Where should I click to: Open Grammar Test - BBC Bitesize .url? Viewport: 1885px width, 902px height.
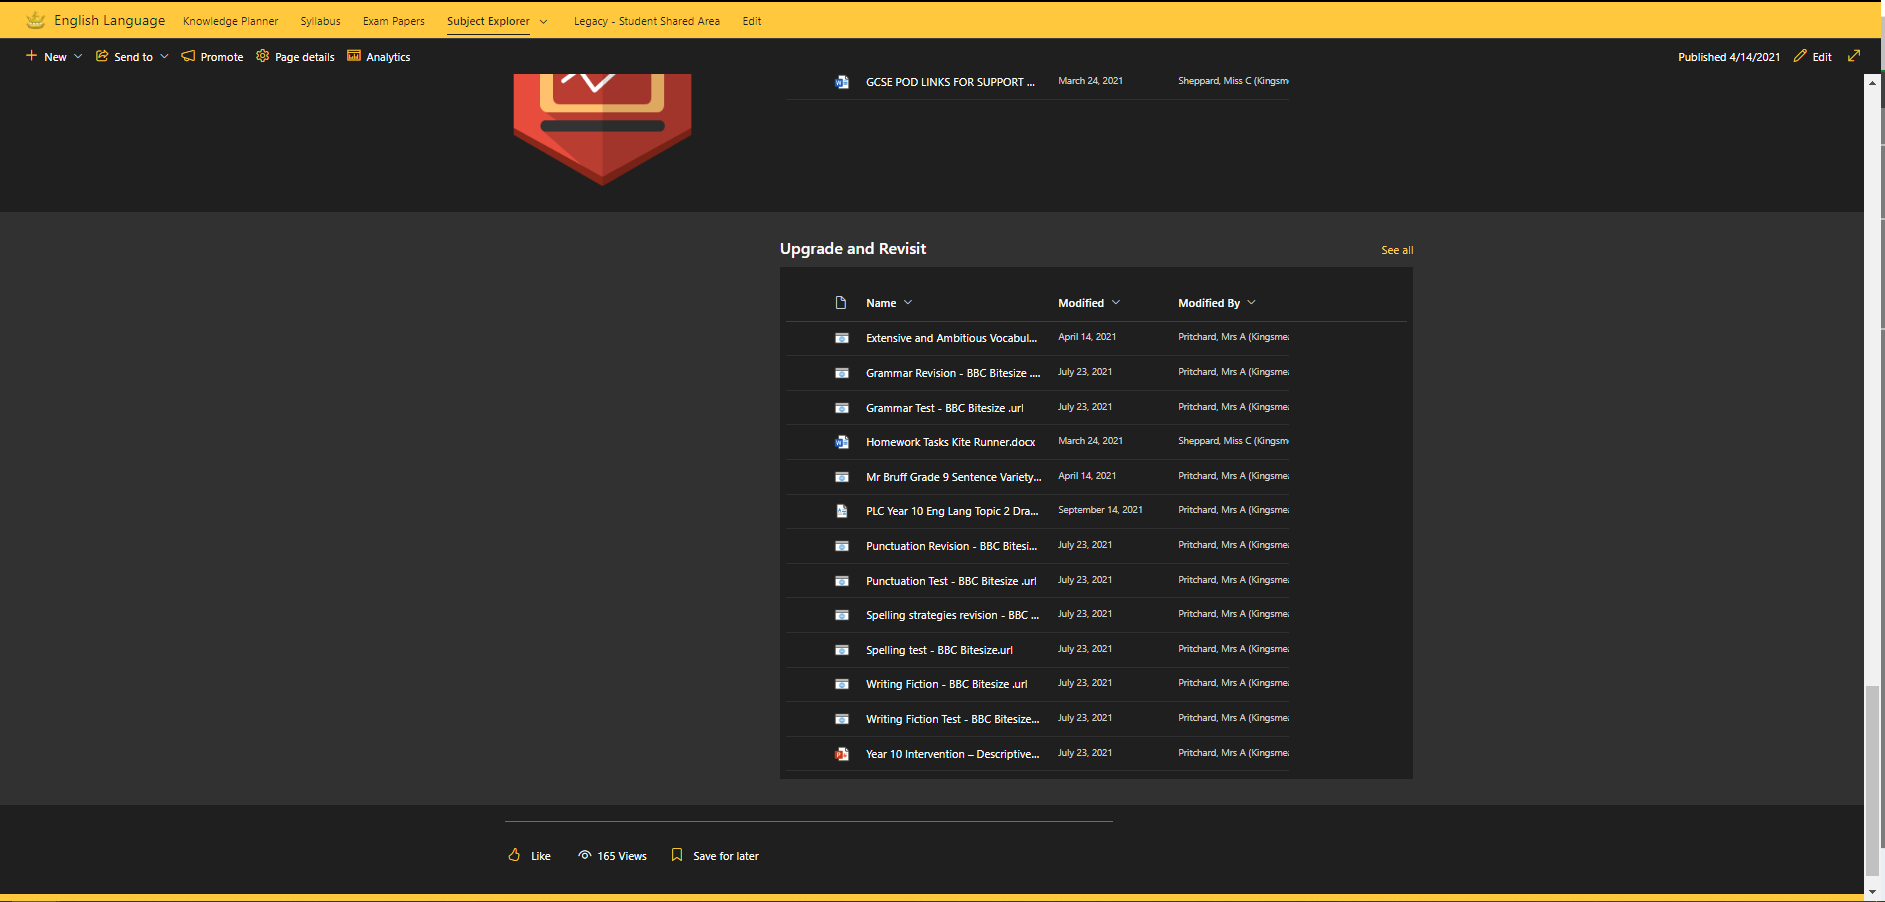[944, 408]
